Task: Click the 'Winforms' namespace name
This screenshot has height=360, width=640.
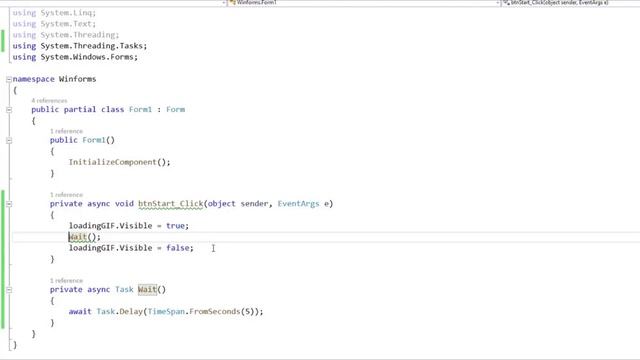Action: [x=78, y=79]
